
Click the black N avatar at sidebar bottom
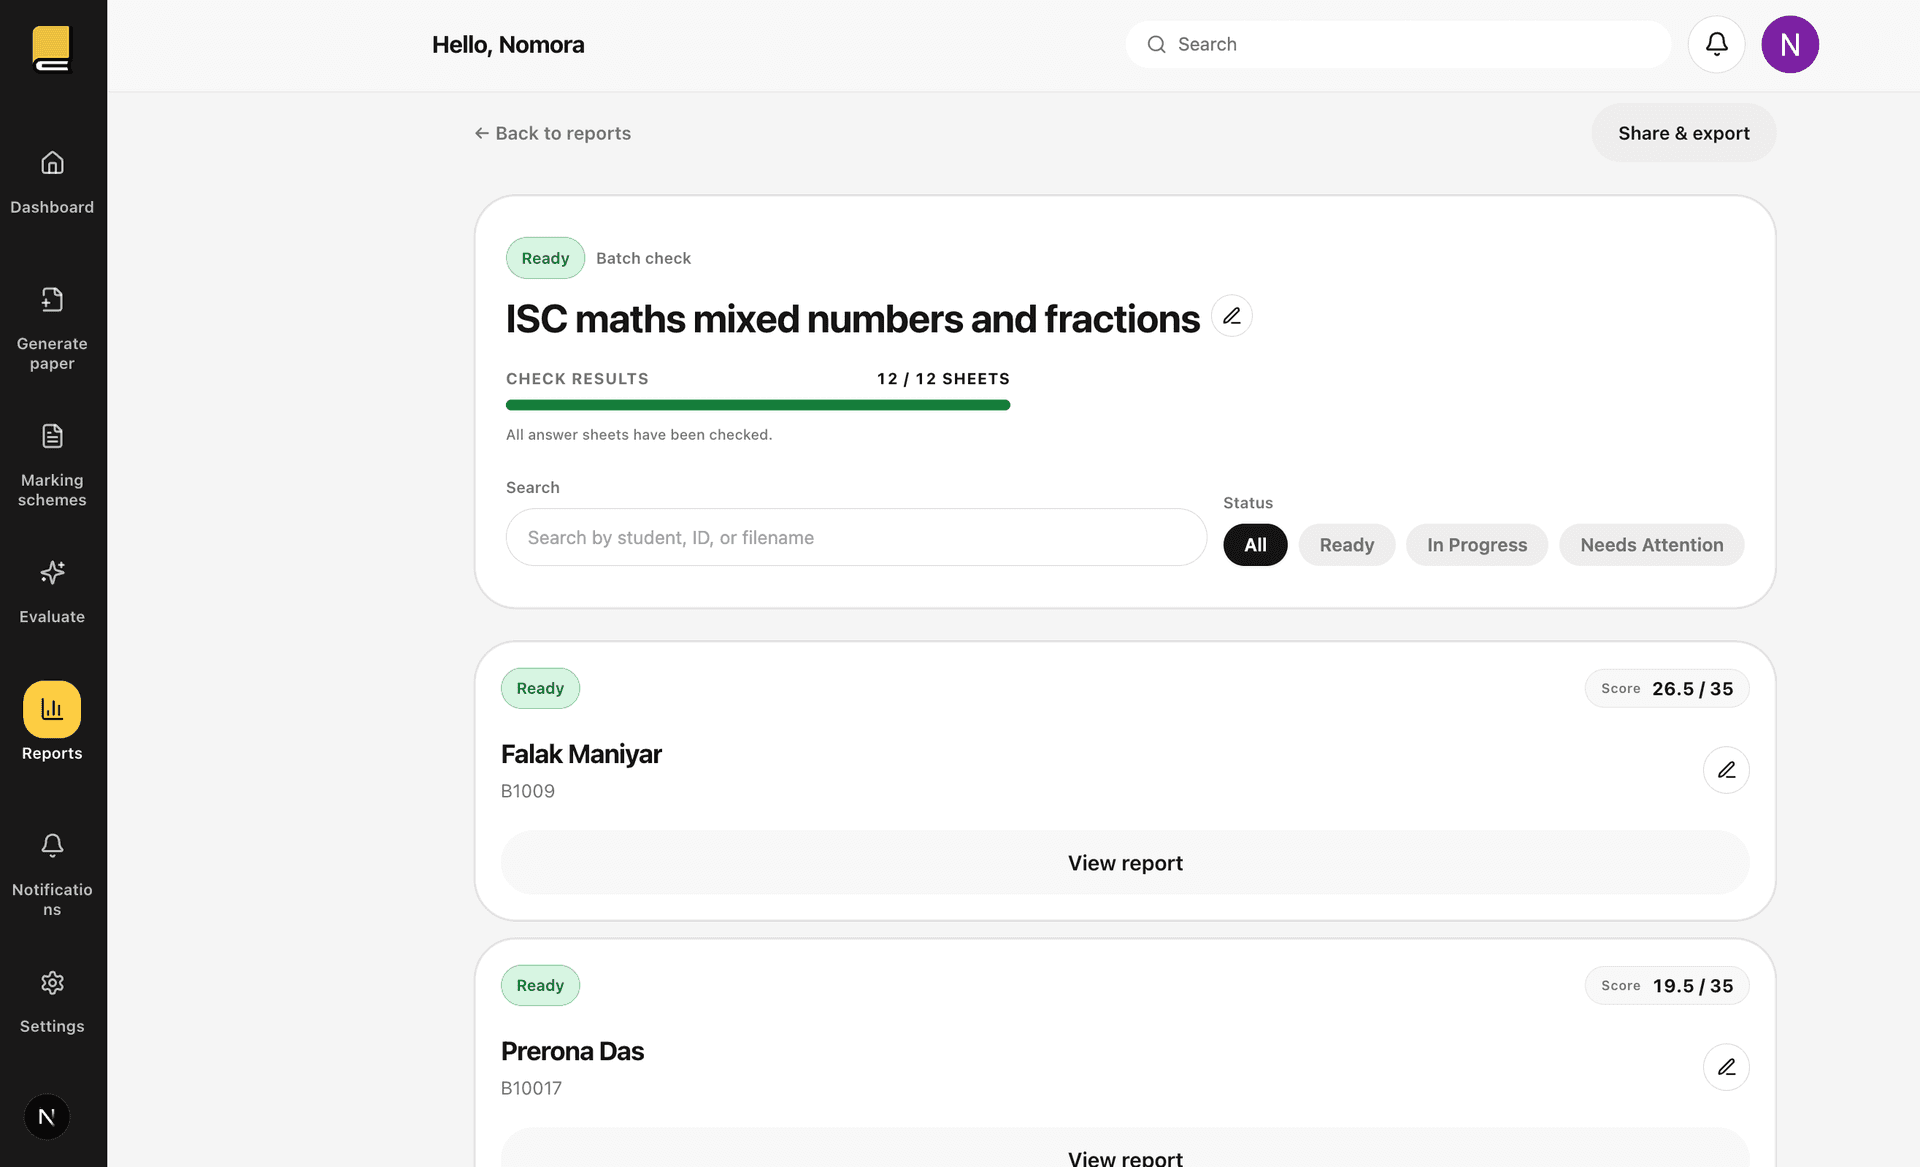click(x=47, y=1117)
